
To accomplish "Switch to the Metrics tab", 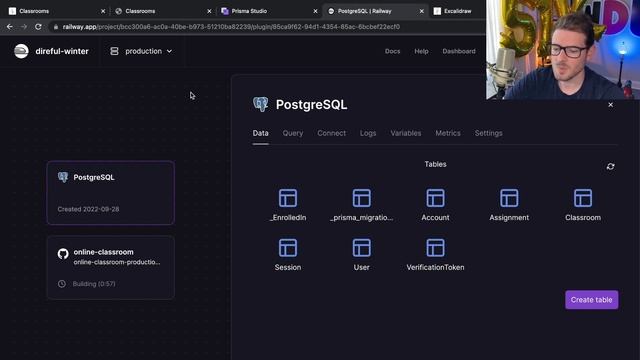I will (448, 133).
